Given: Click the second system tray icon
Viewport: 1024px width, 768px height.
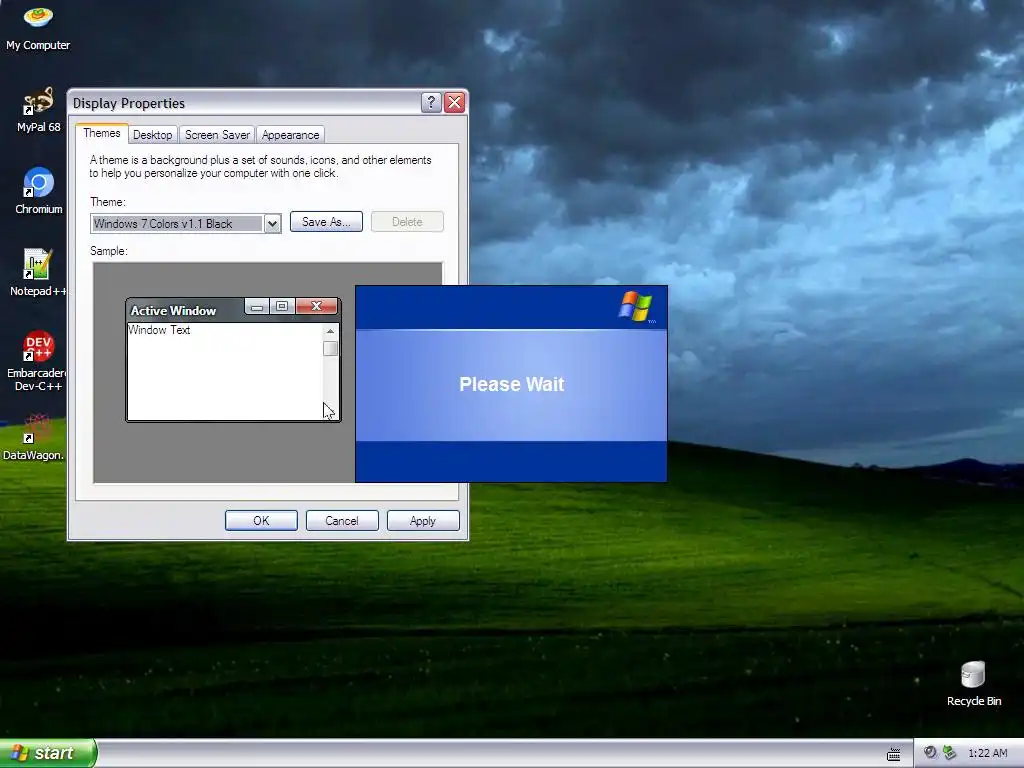Looking at the screenshot, I should pyautogui.click(x=950, y=753).
